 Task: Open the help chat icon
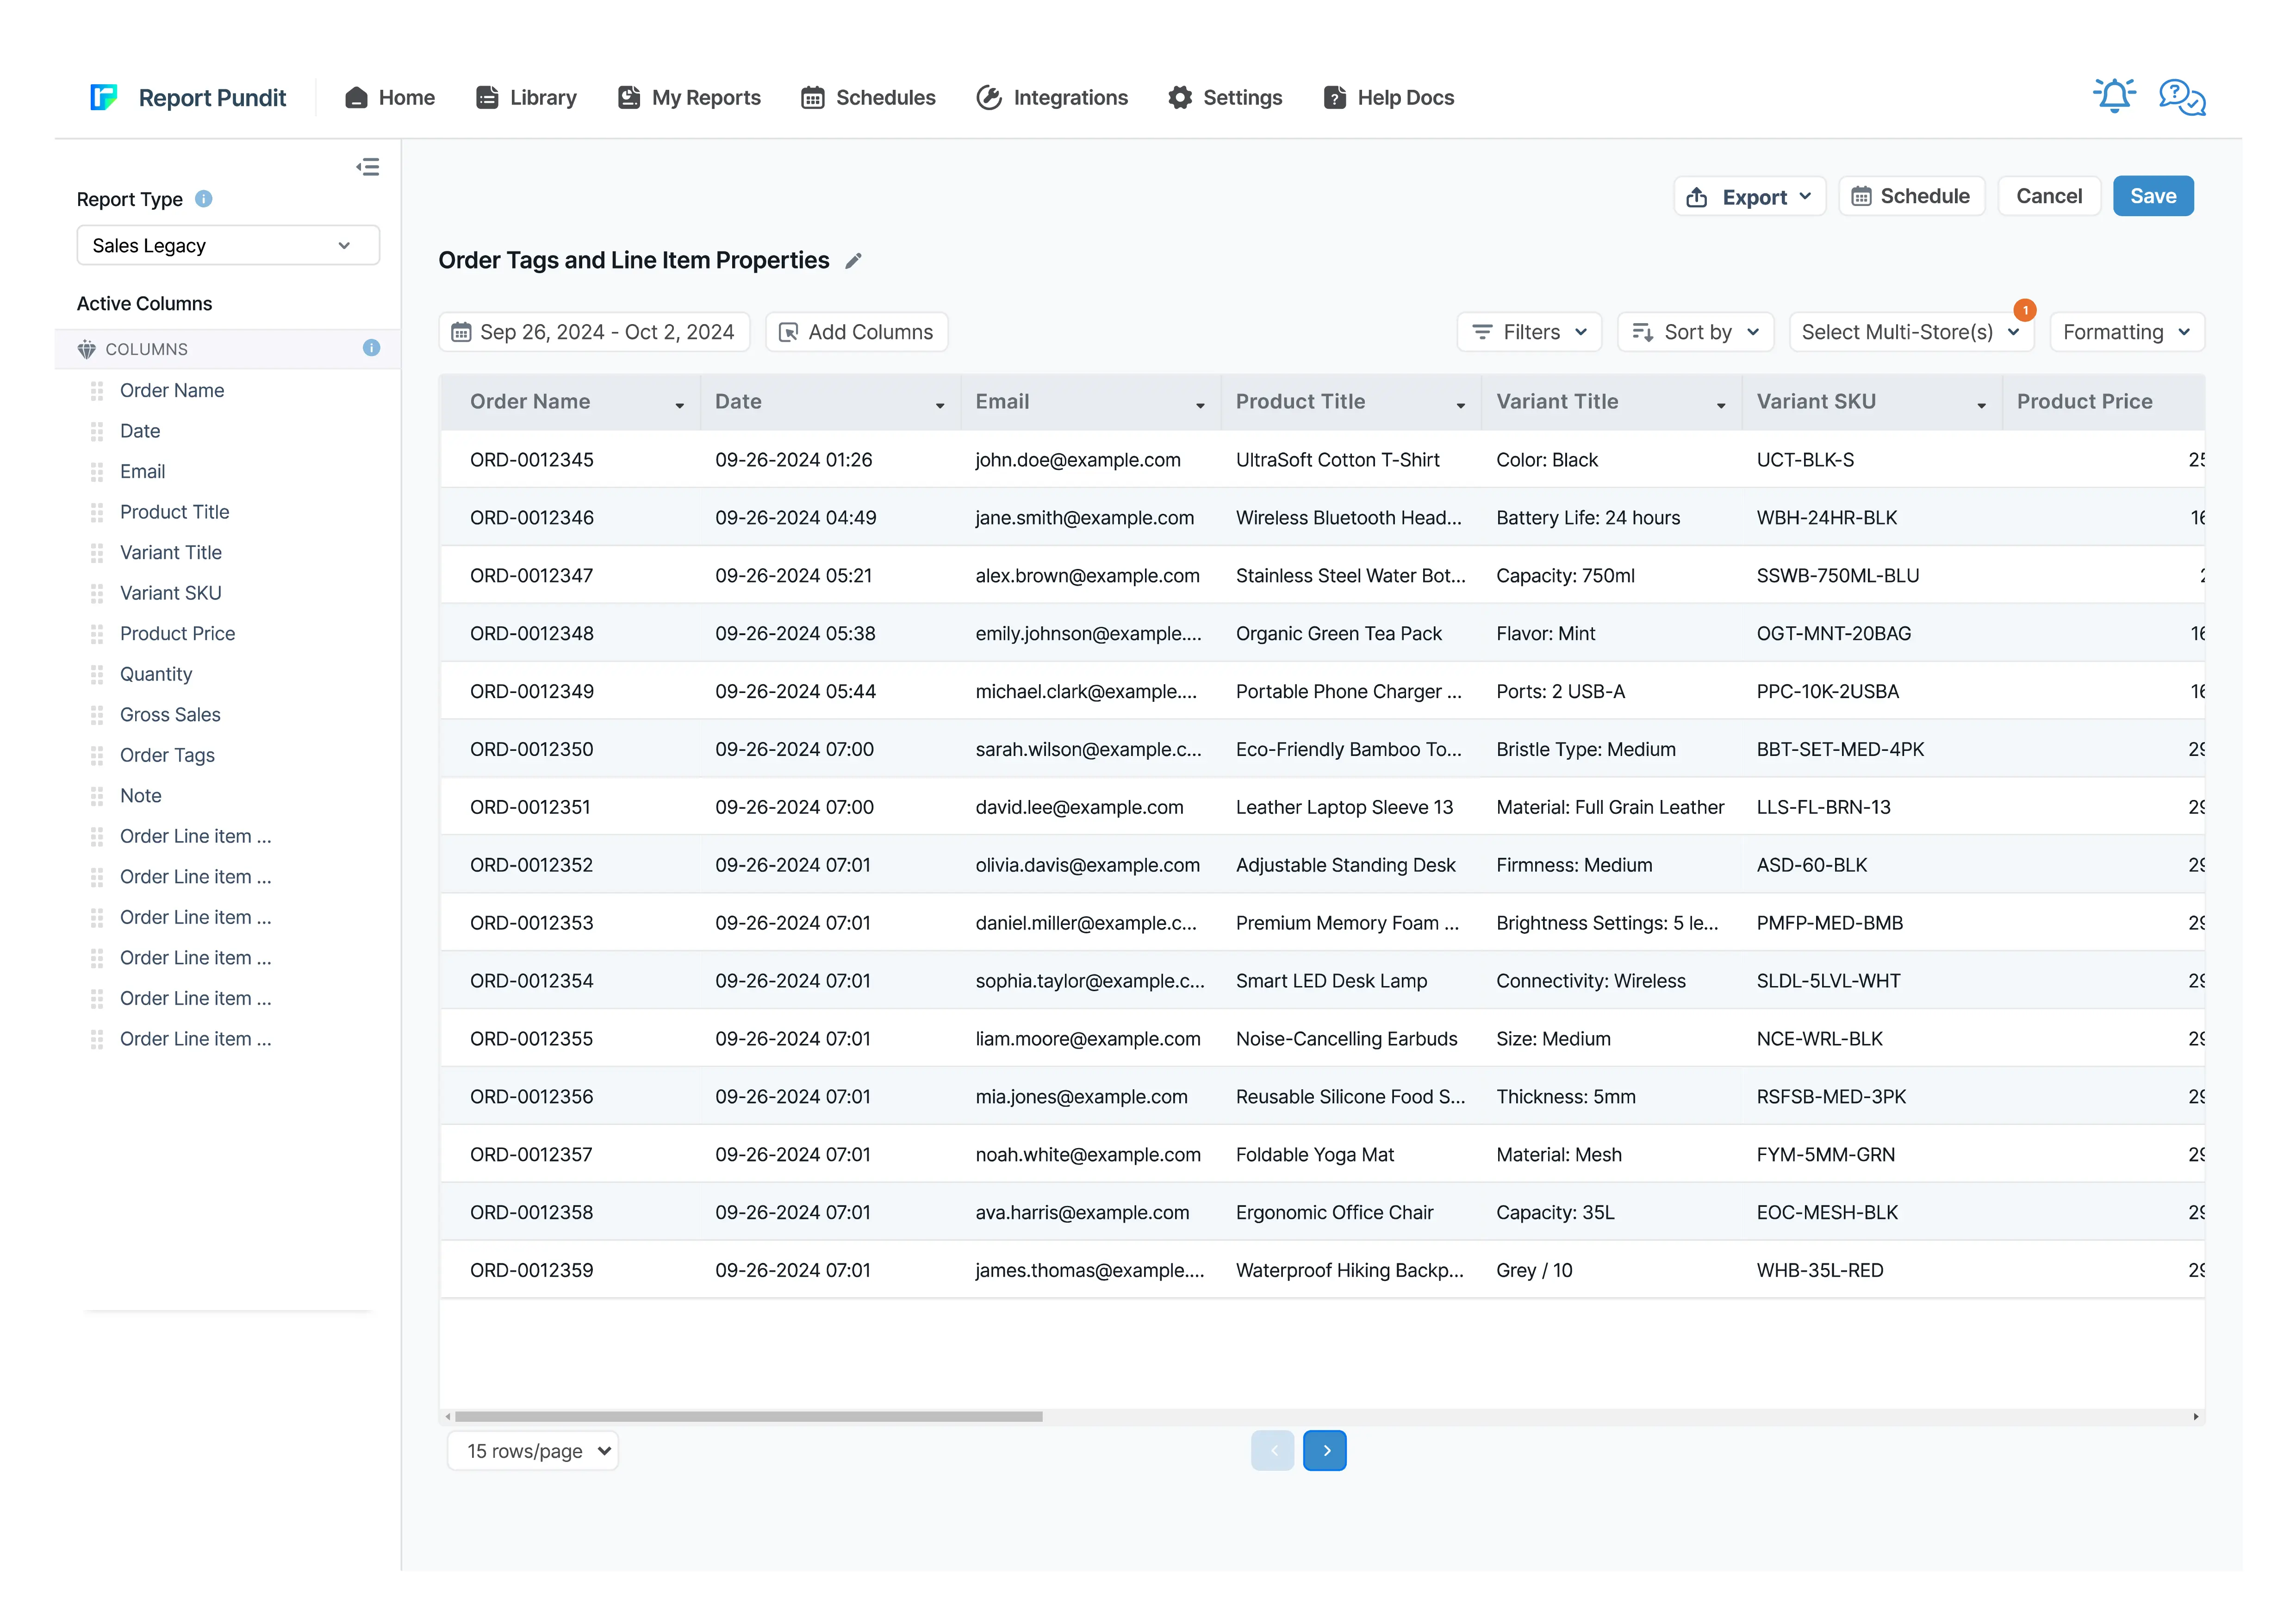tap(2182, 97)
